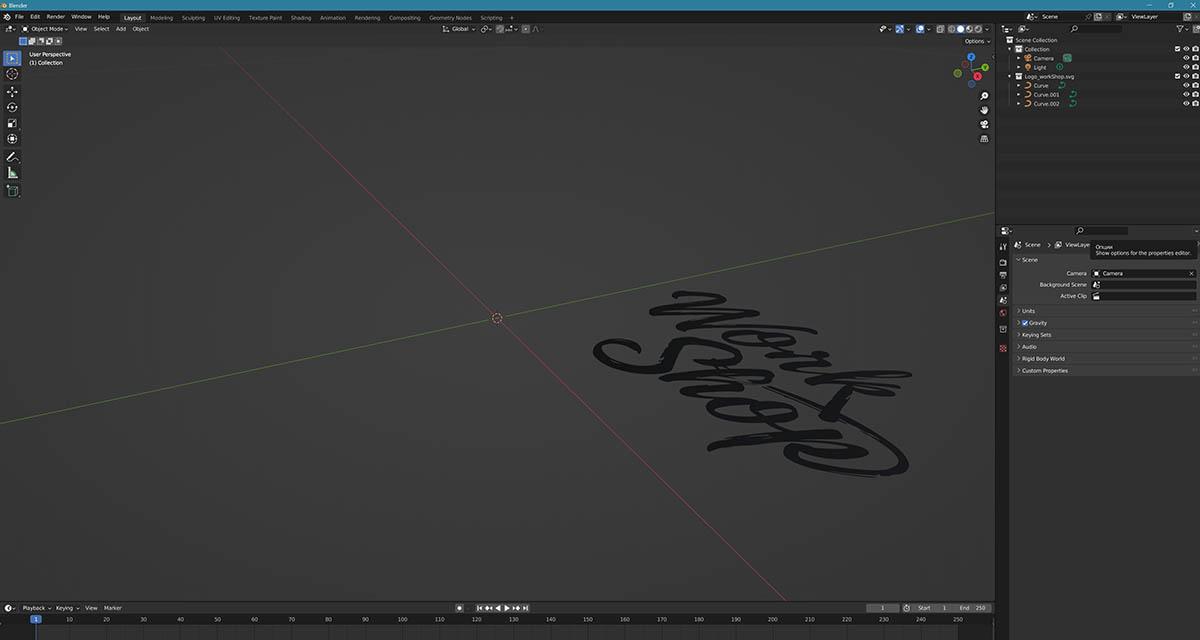Choose the Annotate tool
This screenshot has height=640, width=1200.
(12, 157)
